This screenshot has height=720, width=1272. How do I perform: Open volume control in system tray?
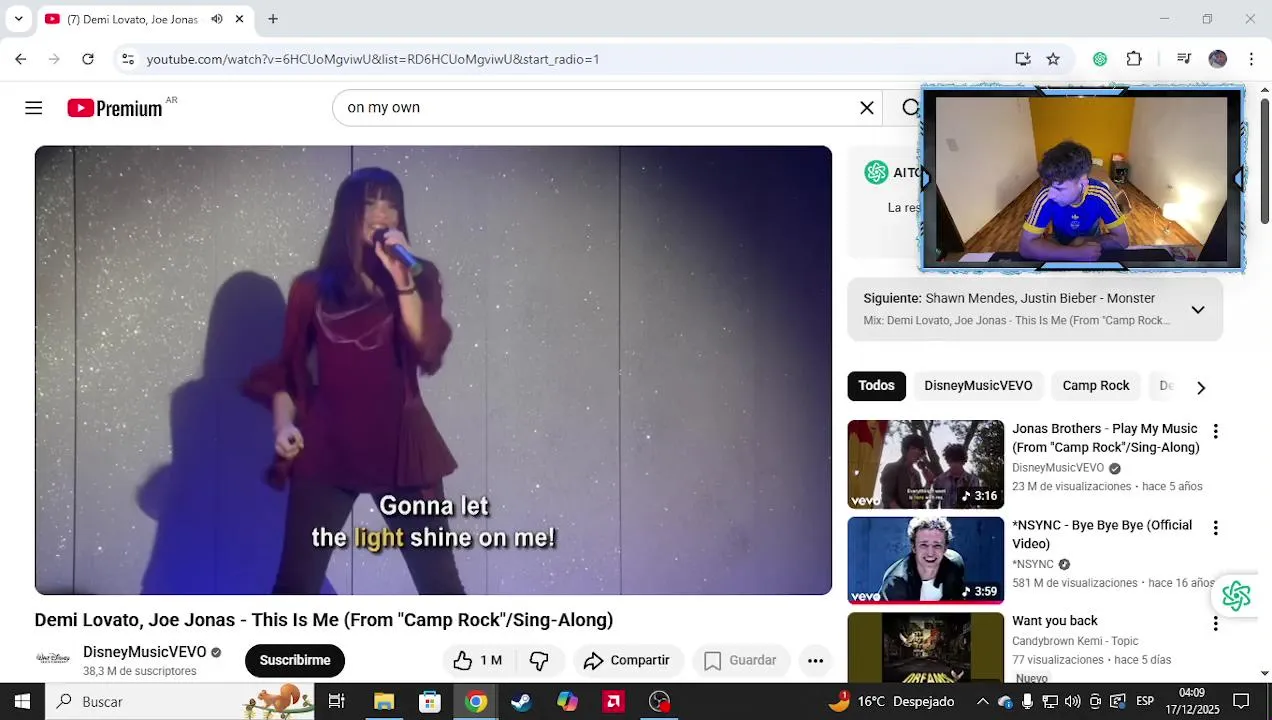coord(1073,702)
